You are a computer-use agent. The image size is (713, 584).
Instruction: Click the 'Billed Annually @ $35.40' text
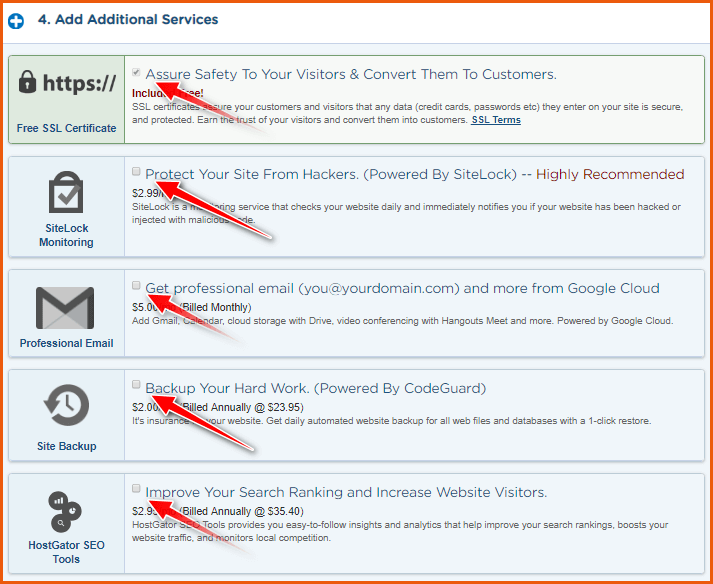click(x=242, y=511)
